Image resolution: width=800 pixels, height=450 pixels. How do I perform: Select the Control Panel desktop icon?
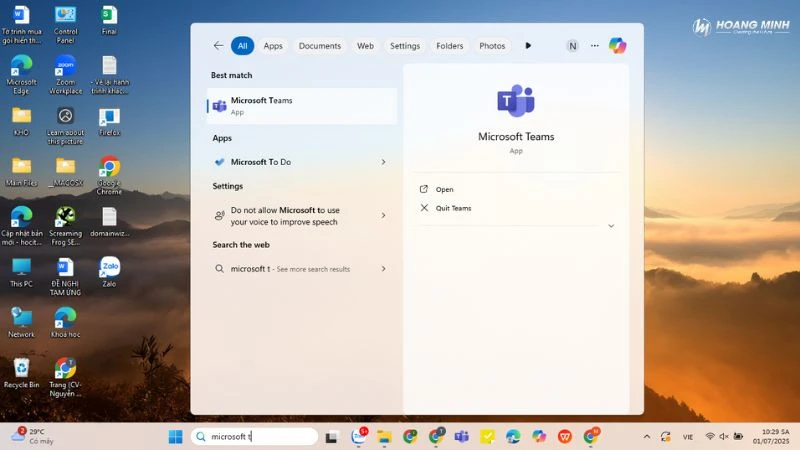coord(65,24)
